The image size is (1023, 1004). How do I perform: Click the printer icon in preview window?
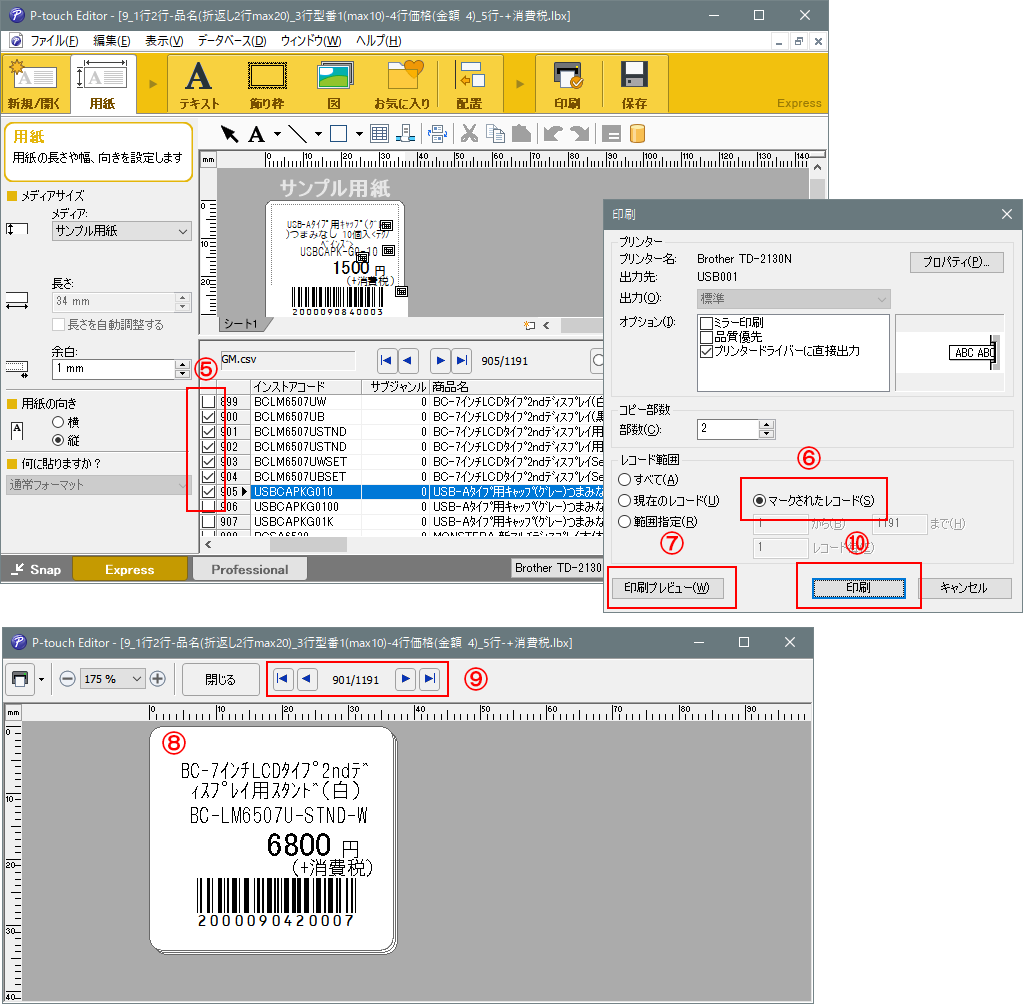click(x=20, y=679)
